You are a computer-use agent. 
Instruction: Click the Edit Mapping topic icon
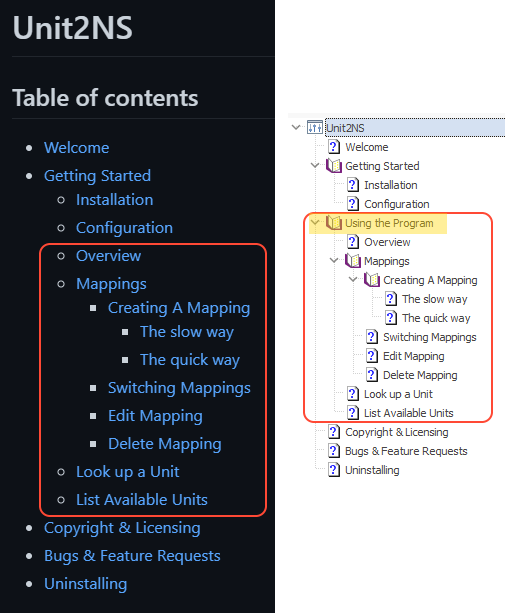pos(372,356)
